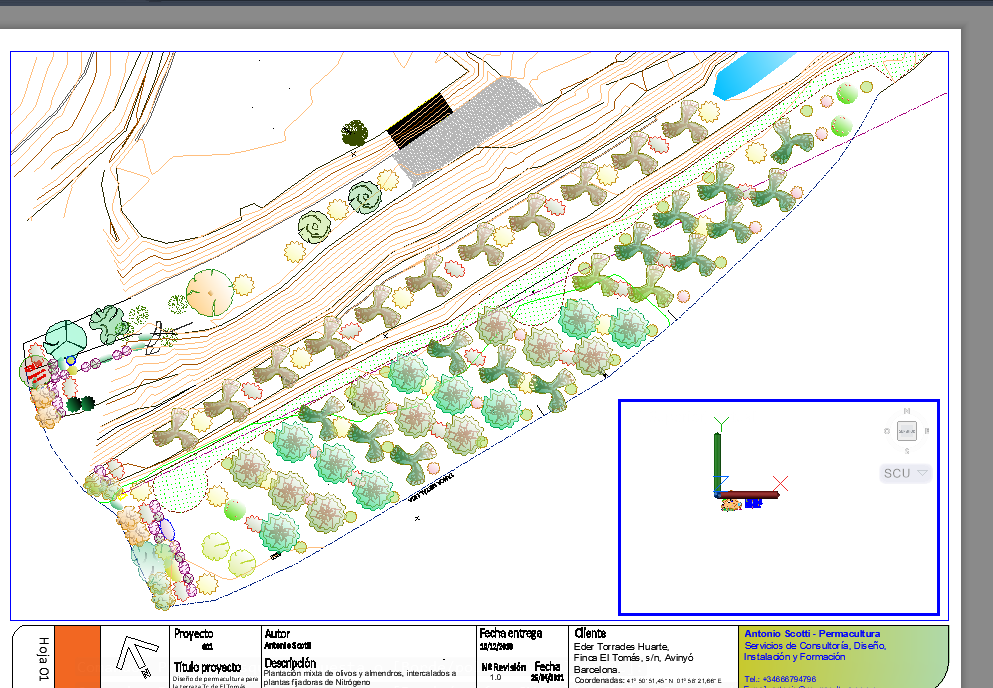Click the ViewCube top face
Image resolution: width=993 pixels, height=688 pixels.
pyautogui.click(x=907, y=431)
